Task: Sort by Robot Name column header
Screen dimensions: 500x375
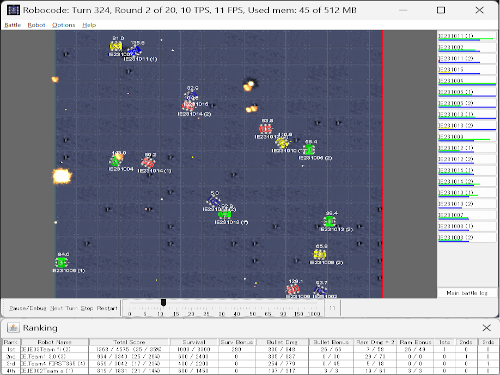Action: [55, 342]
